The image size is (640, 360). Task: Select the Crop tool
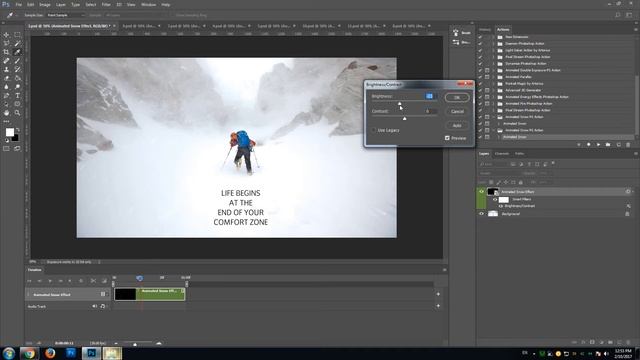[7, 52]
